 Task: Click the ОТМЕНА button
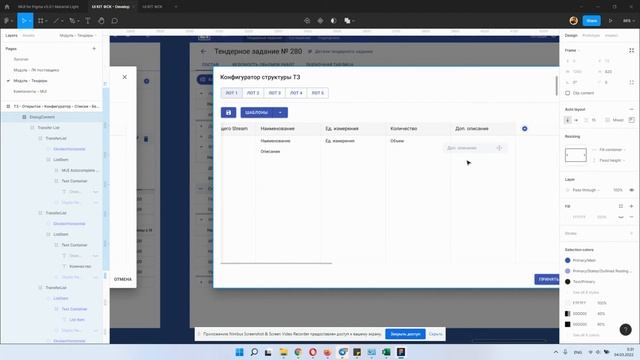click(122, 279)
